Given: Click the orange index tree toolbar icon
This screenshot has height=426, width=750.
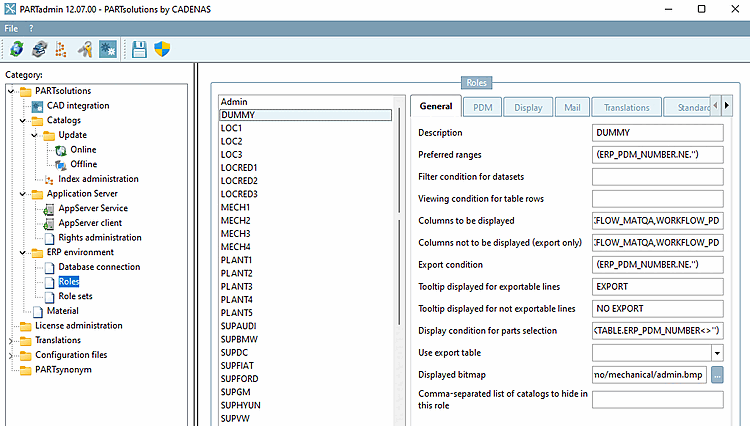Looking at the screenshot, I should point(61,49).
